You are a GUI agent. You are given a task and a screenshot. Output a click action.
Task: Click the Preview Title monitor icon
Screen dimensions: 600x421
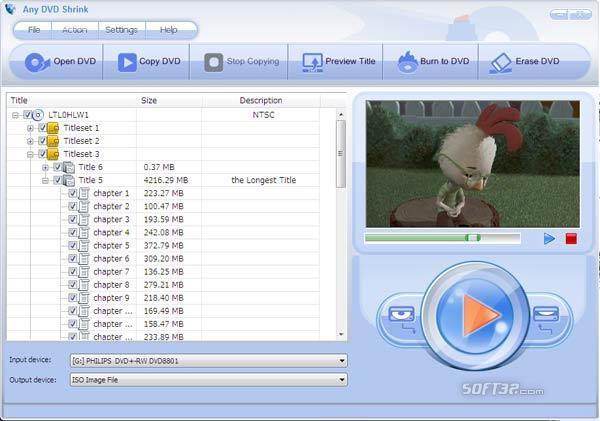313,62
